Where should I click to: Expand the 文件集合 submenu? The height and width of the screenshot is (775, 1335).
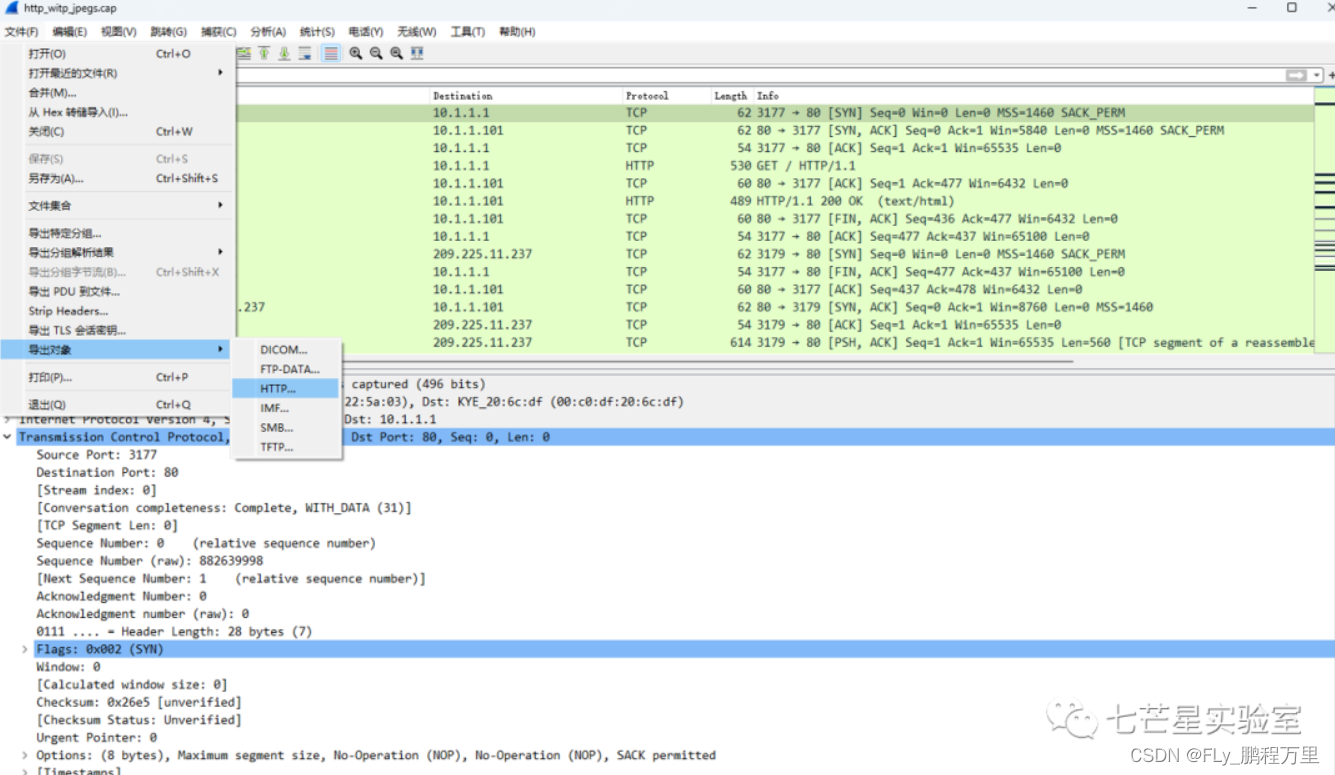point(115,205)
